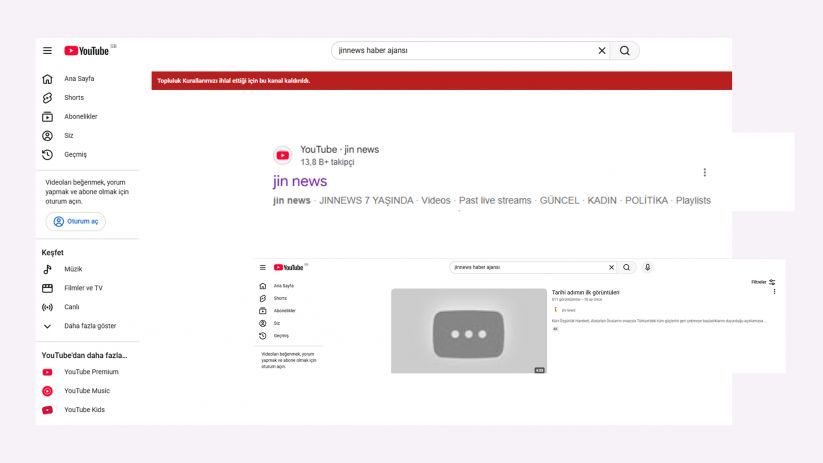Open hamburger menu in small inset screenshot
This screenshot has width=823, height=463.
coord(262,267)
